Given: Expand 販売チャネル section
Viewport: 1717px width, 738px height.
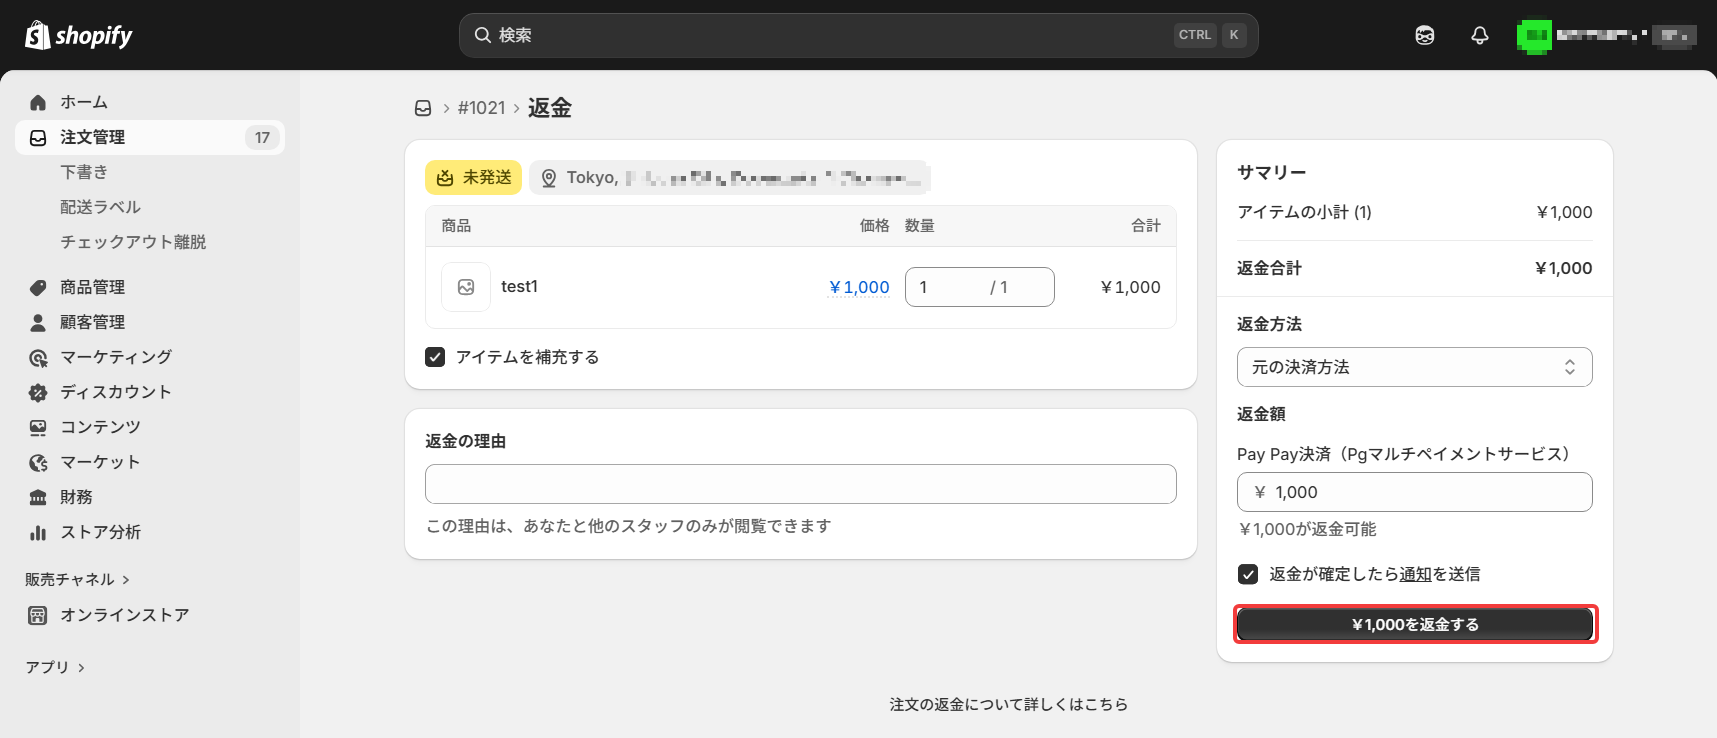Looking at the screenshot, I should [x=77, y=579].
